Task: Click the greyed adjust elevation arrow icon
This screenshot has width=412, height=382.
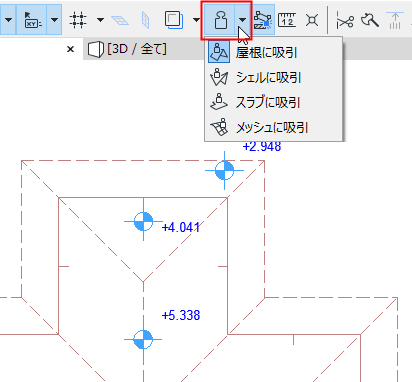Action: (x=395, y=20)
